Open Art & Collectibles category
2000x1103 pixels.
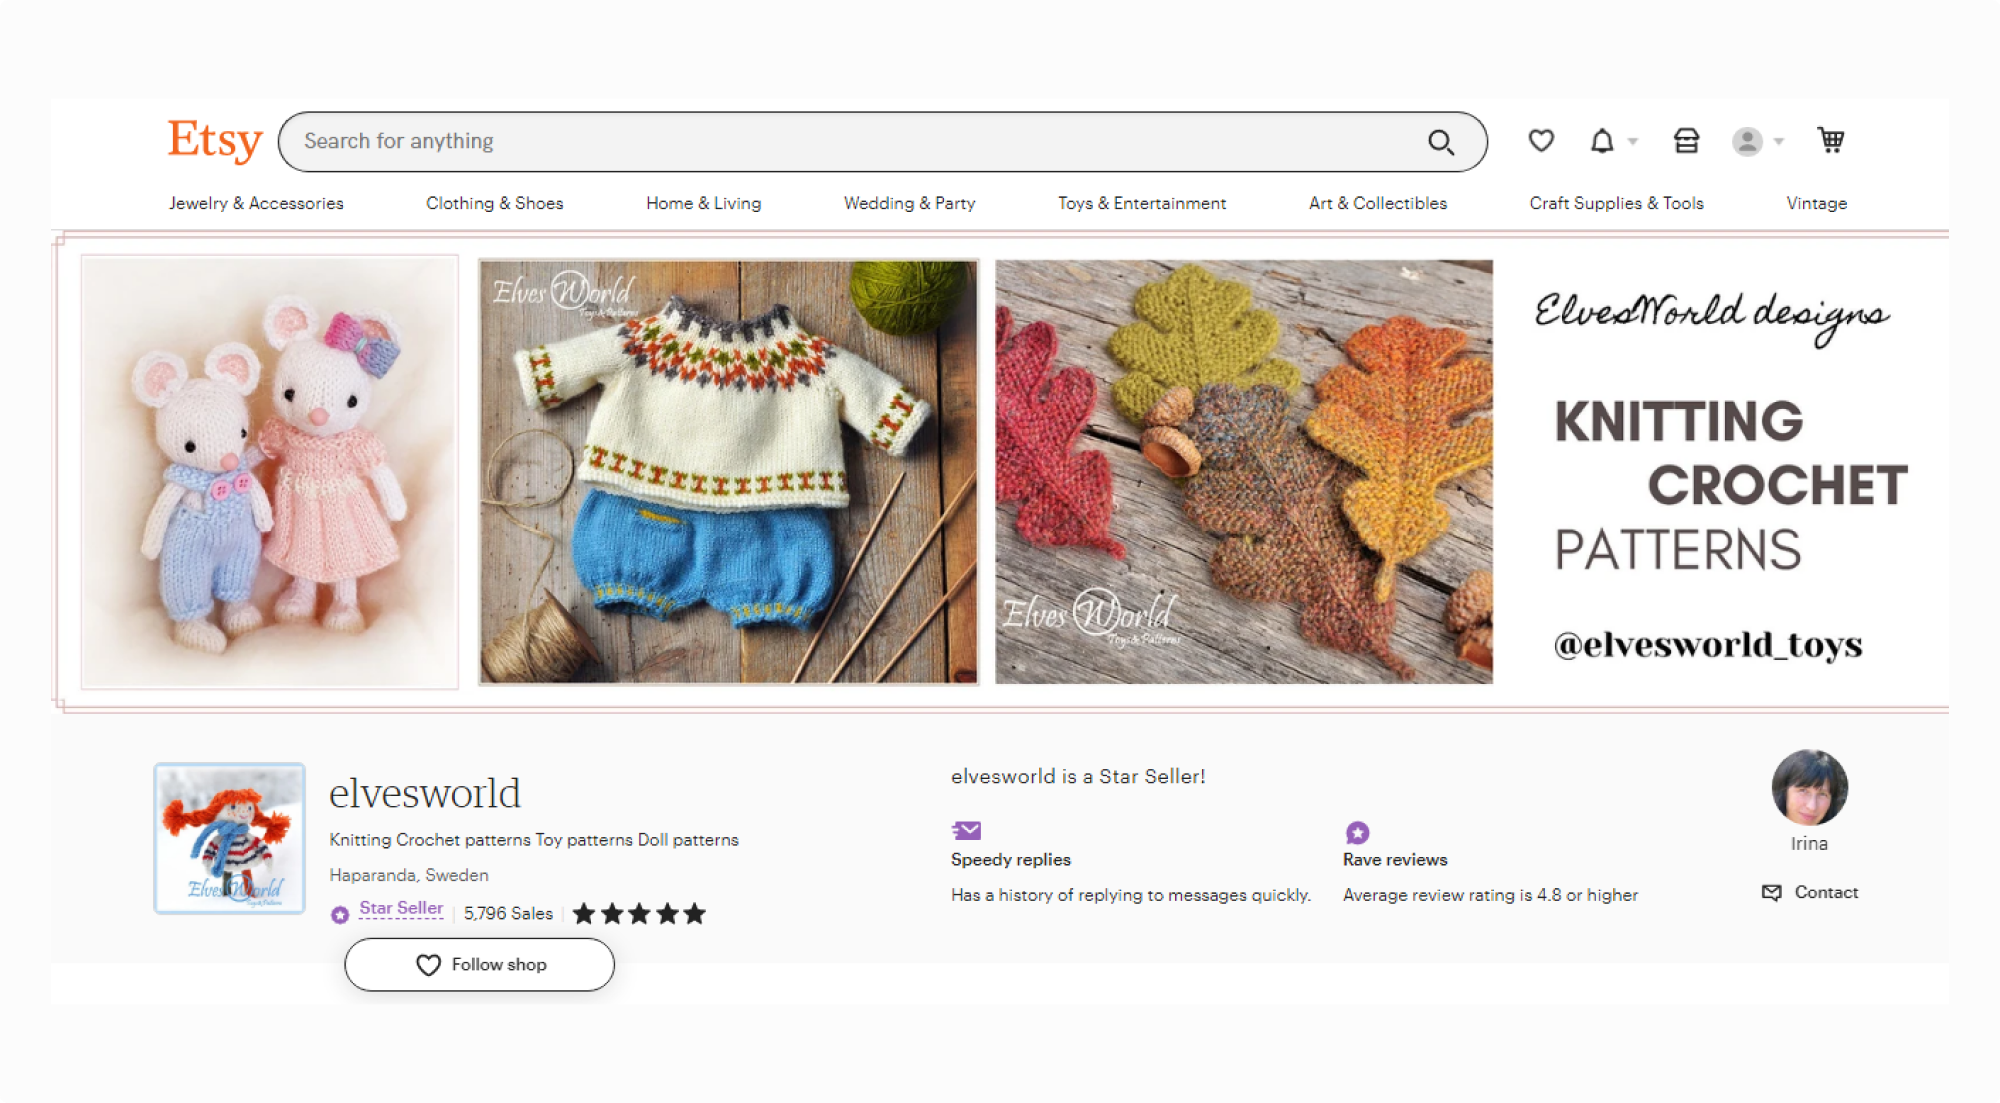[1378, 203]
